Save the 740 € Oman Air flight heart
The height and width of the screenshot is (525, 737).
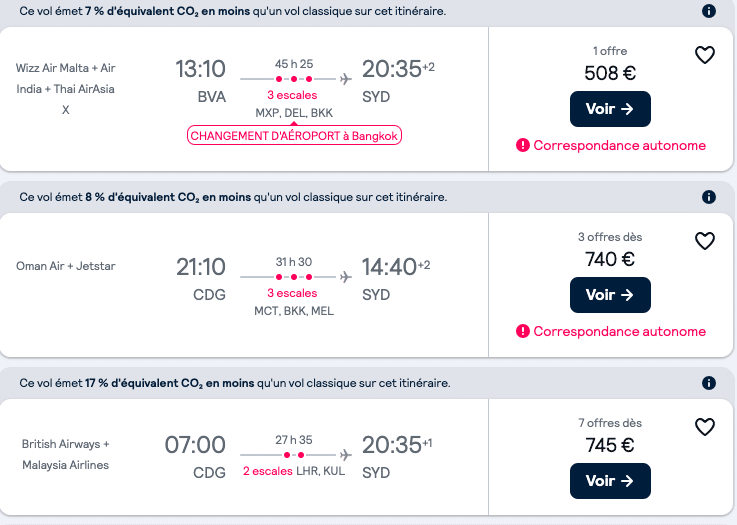[705, 241]
